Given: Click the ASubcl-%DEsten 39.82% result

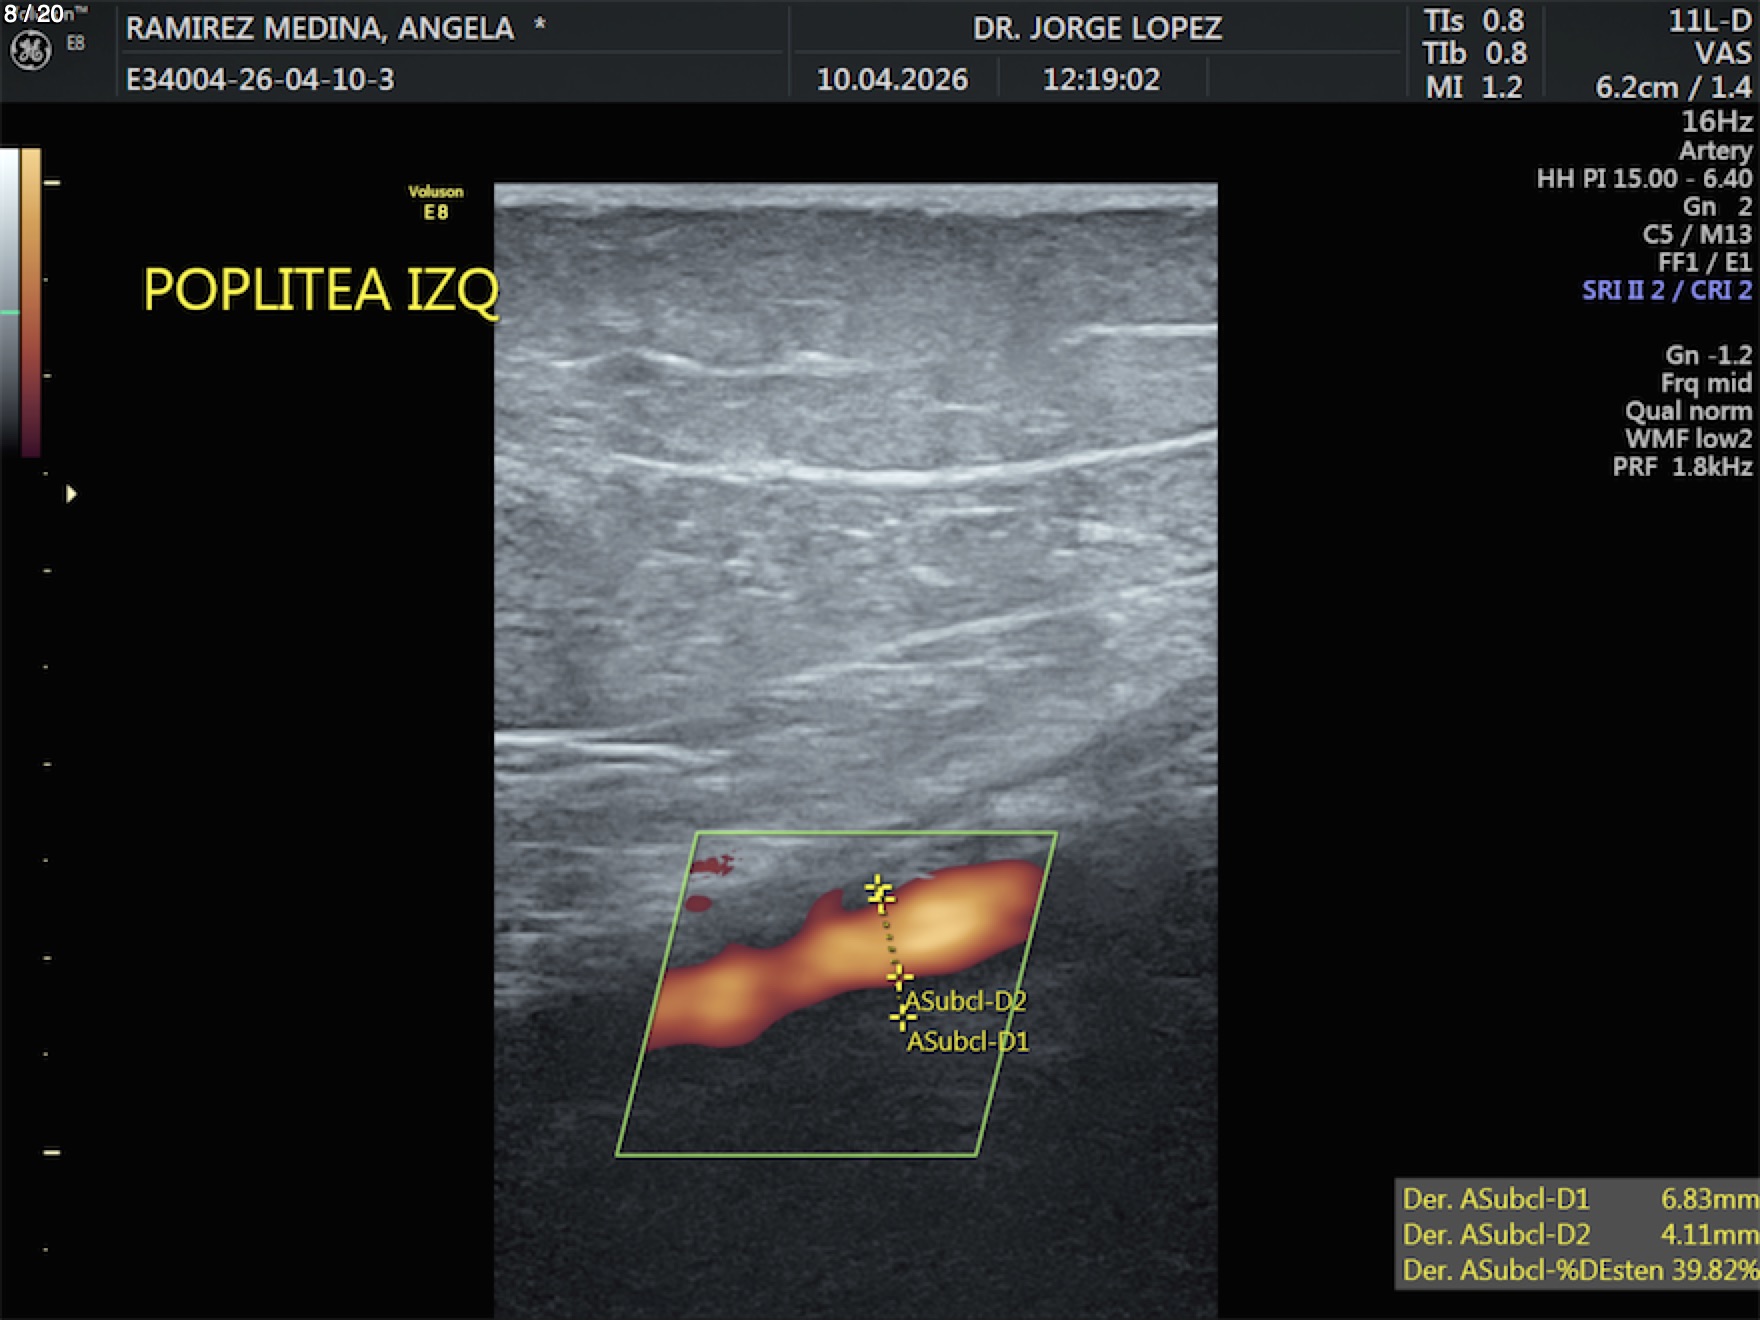Looking at the screenshot, I should [x=1578, y=1270].
